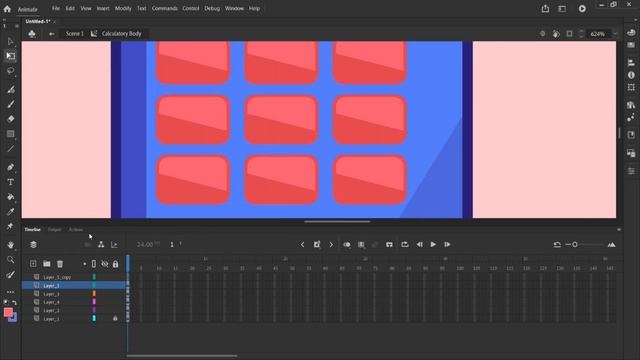Open the File menu
This screenshot has width=640, height=360.
(56, 8)
